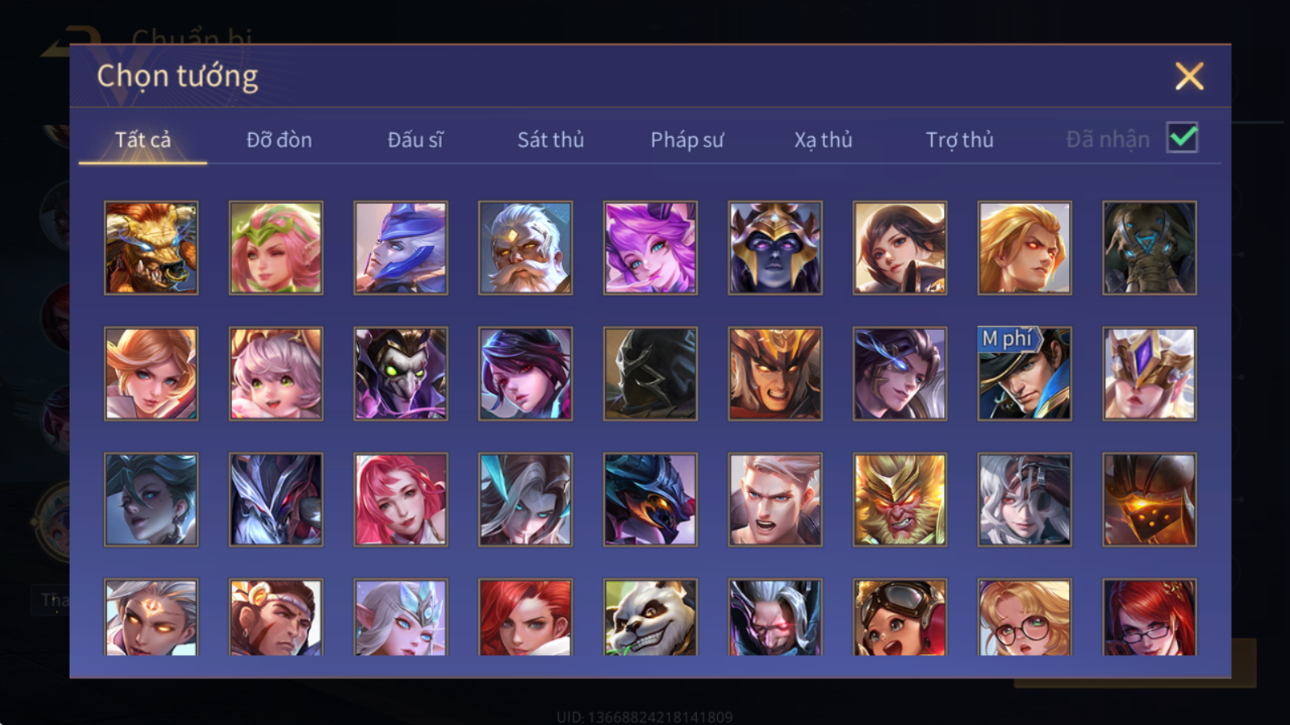Pick the purple-haired fox girl hero
The width and height of the screenshot is (1290, 725).
650,248
